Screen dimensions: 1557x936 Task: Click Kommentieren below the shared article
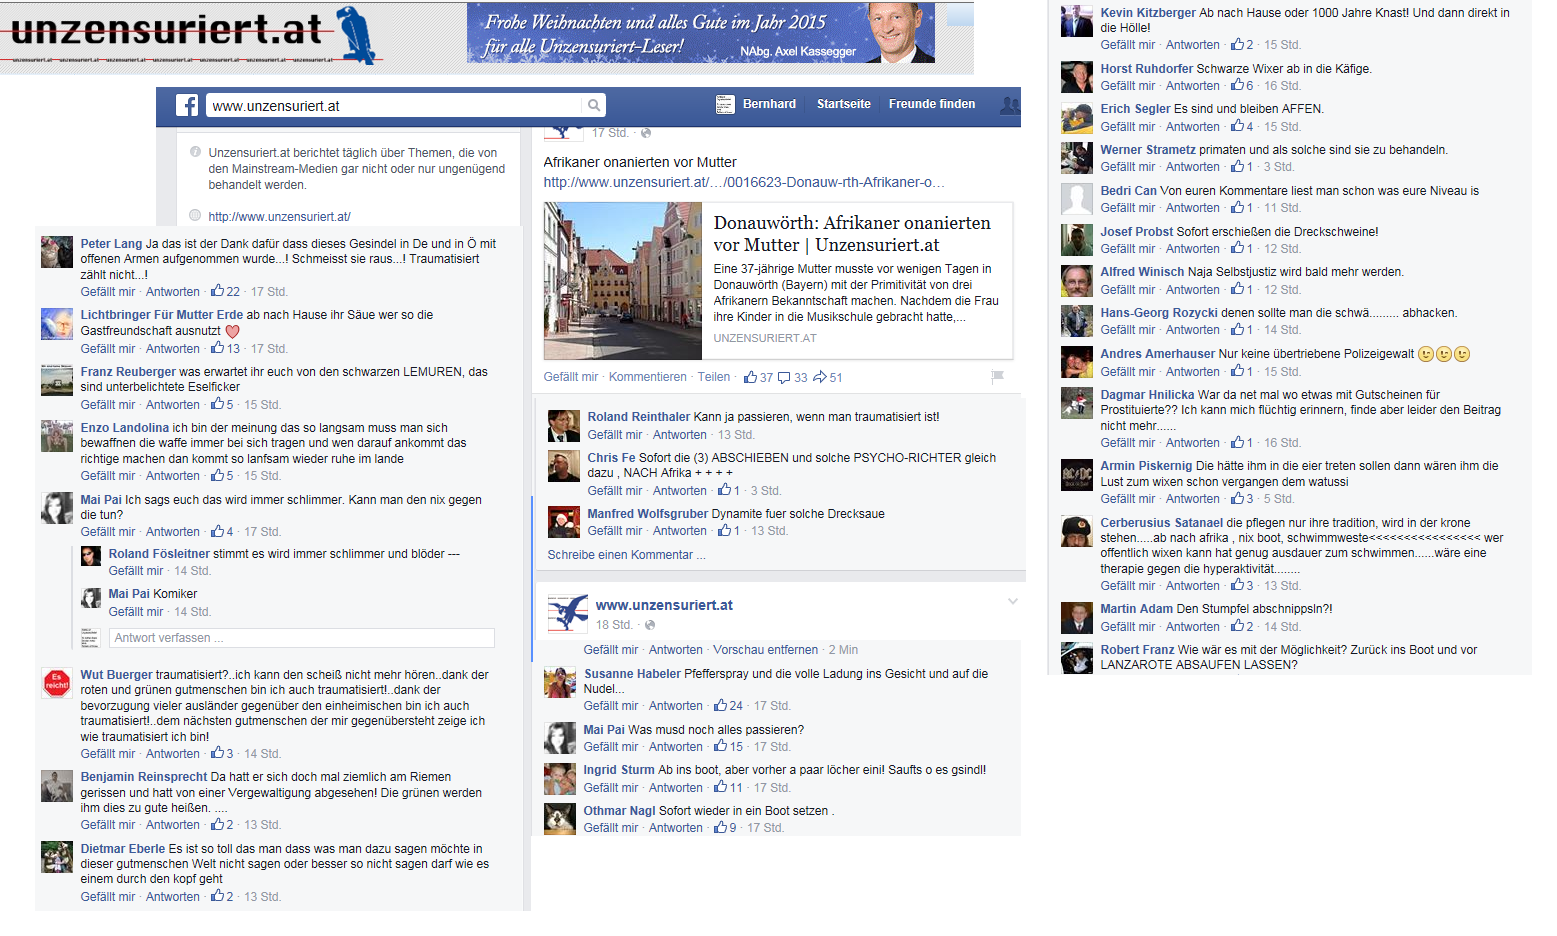pyautogui.click(x=647, y=377)
